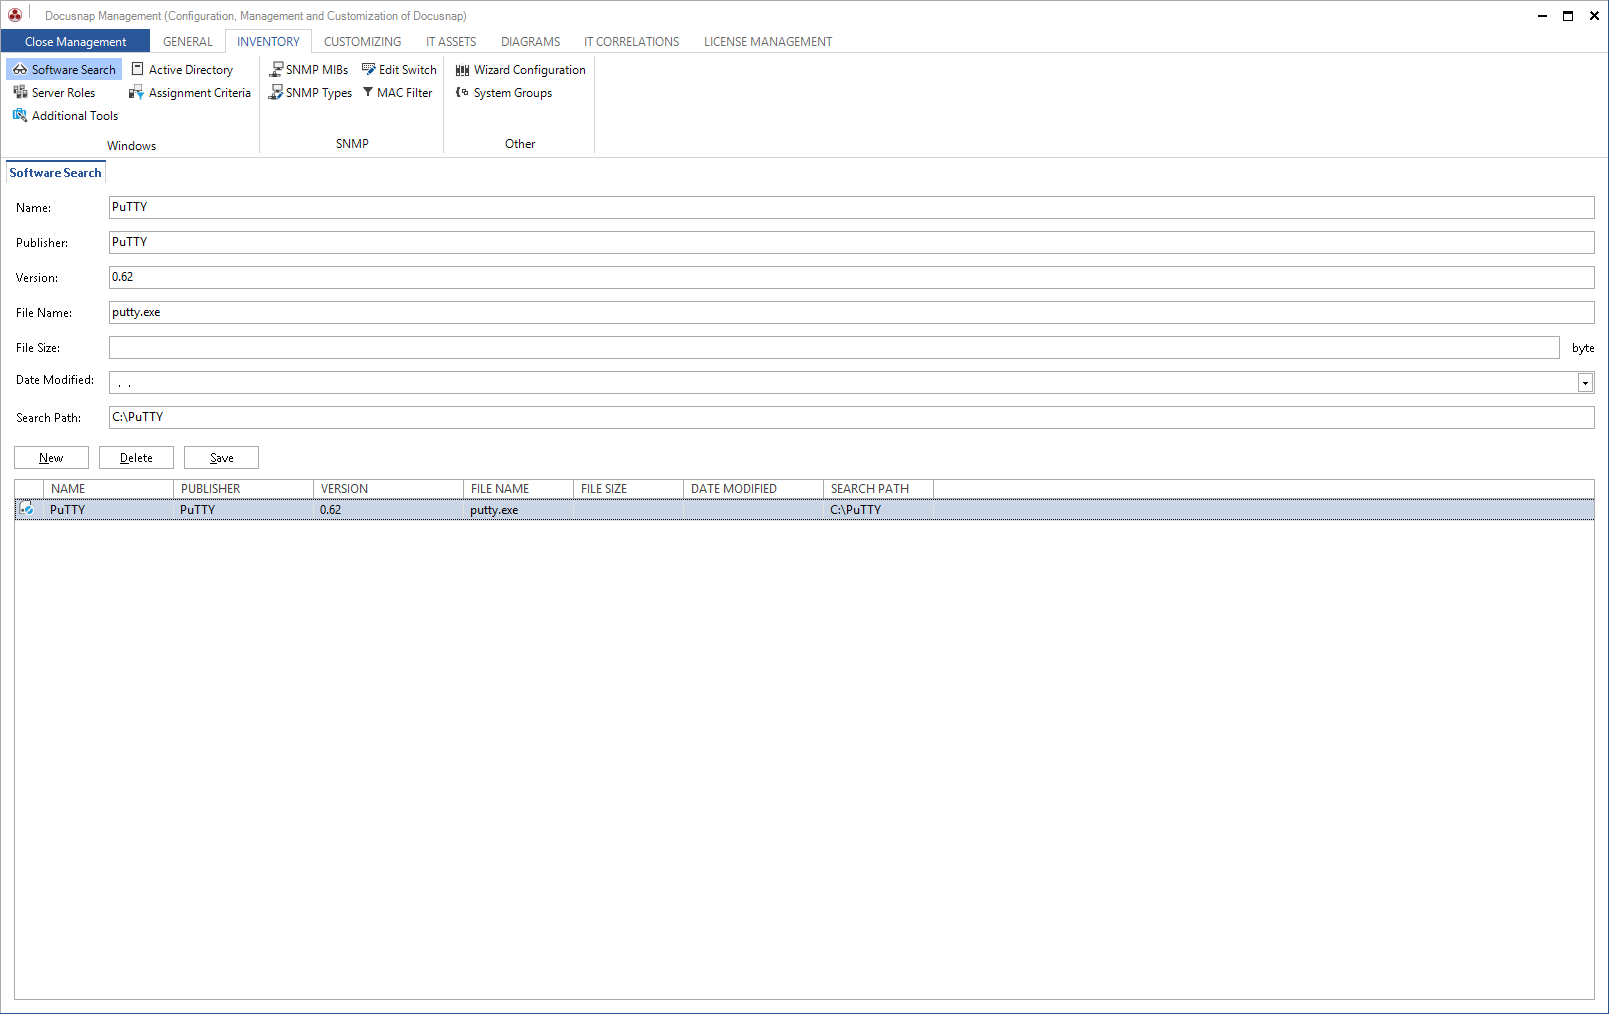The image size is (1609, 1014).
Task: Sort by the FILE SIZE column header
Action: pos(628,488)
